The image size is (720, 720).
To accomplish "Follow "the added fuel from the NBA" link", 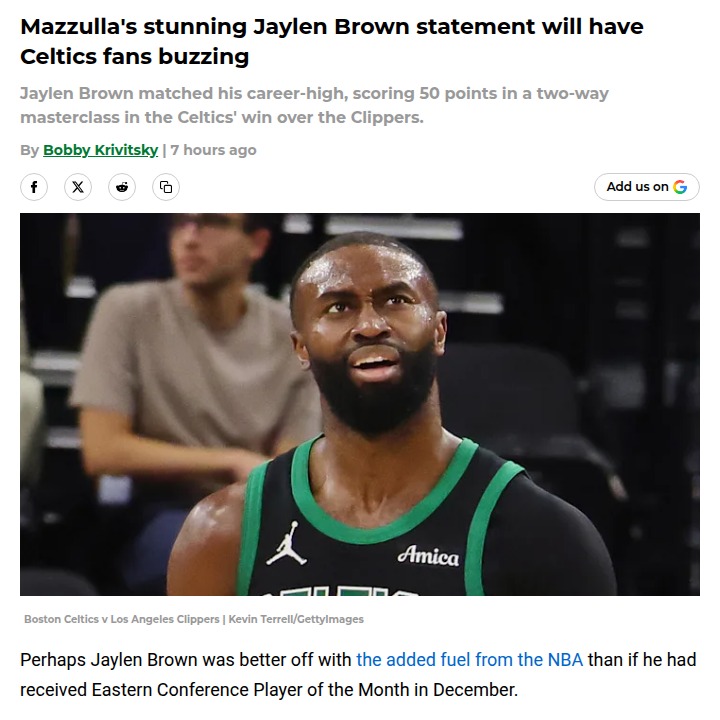I will coord(470,660).
